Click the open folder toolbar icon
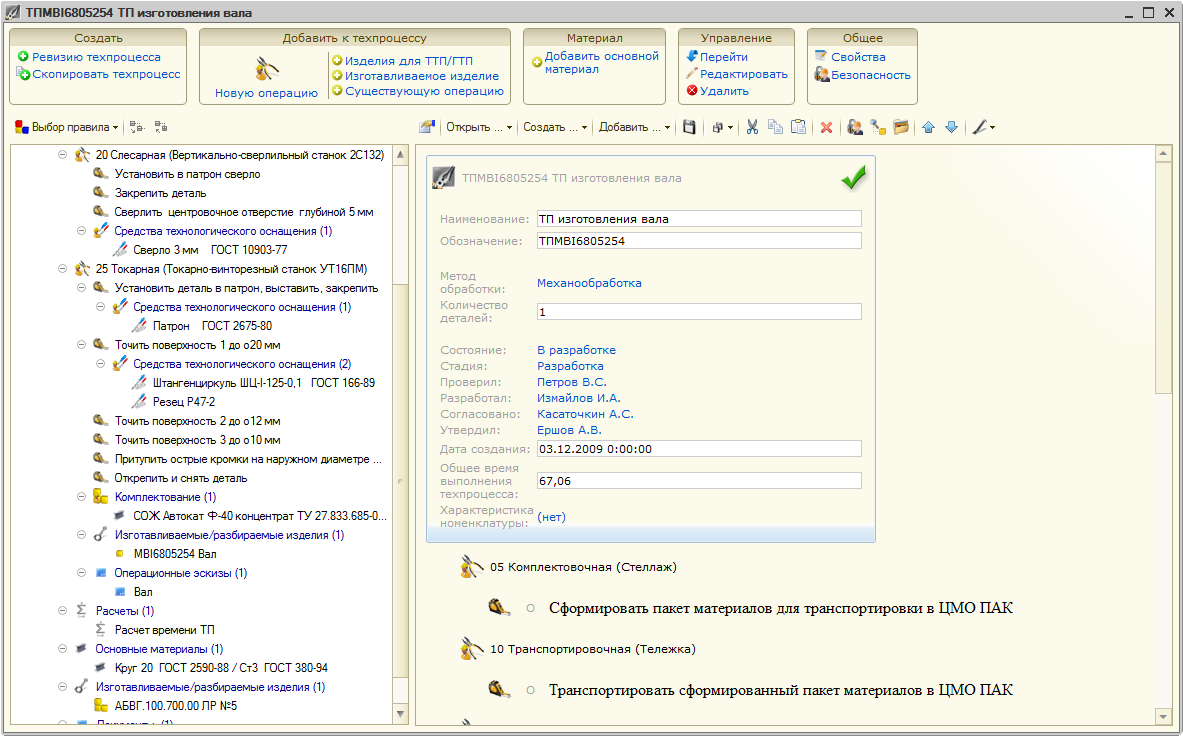The height and width of the screenshot is (736, 1183). tap(901, 128)
